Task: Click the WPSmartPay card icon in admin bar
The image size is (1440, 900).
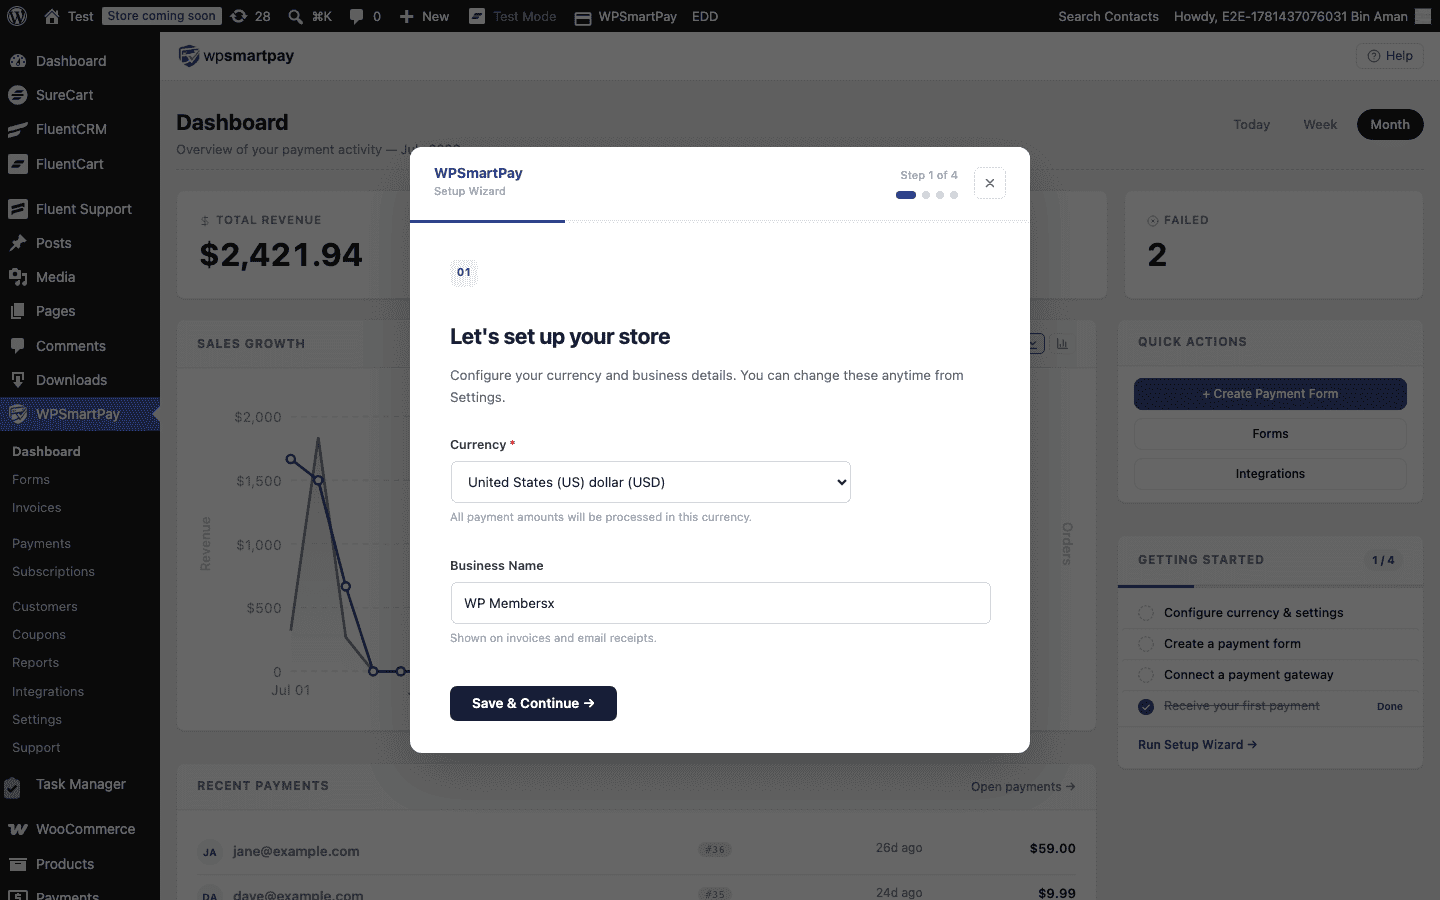Action: click(583, 17)
